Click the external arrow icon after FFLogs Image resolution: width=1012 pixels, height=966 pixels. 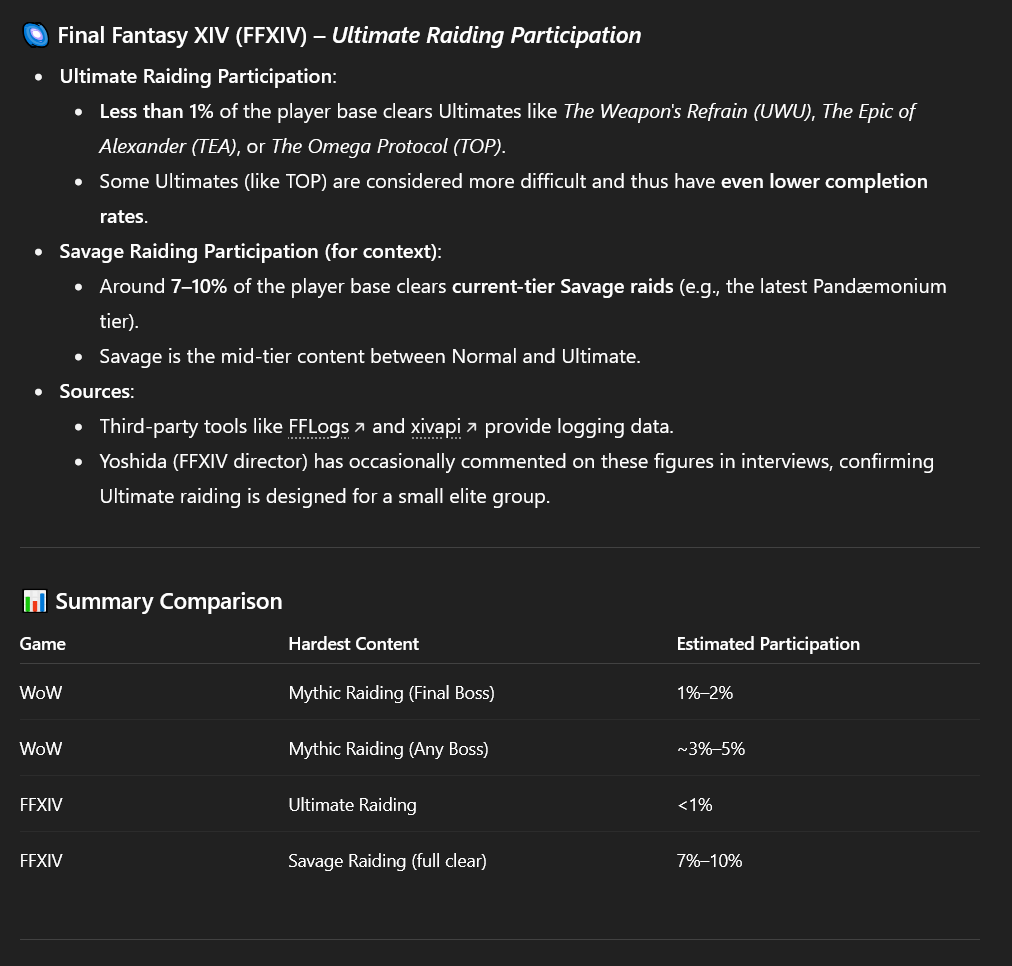360,427
